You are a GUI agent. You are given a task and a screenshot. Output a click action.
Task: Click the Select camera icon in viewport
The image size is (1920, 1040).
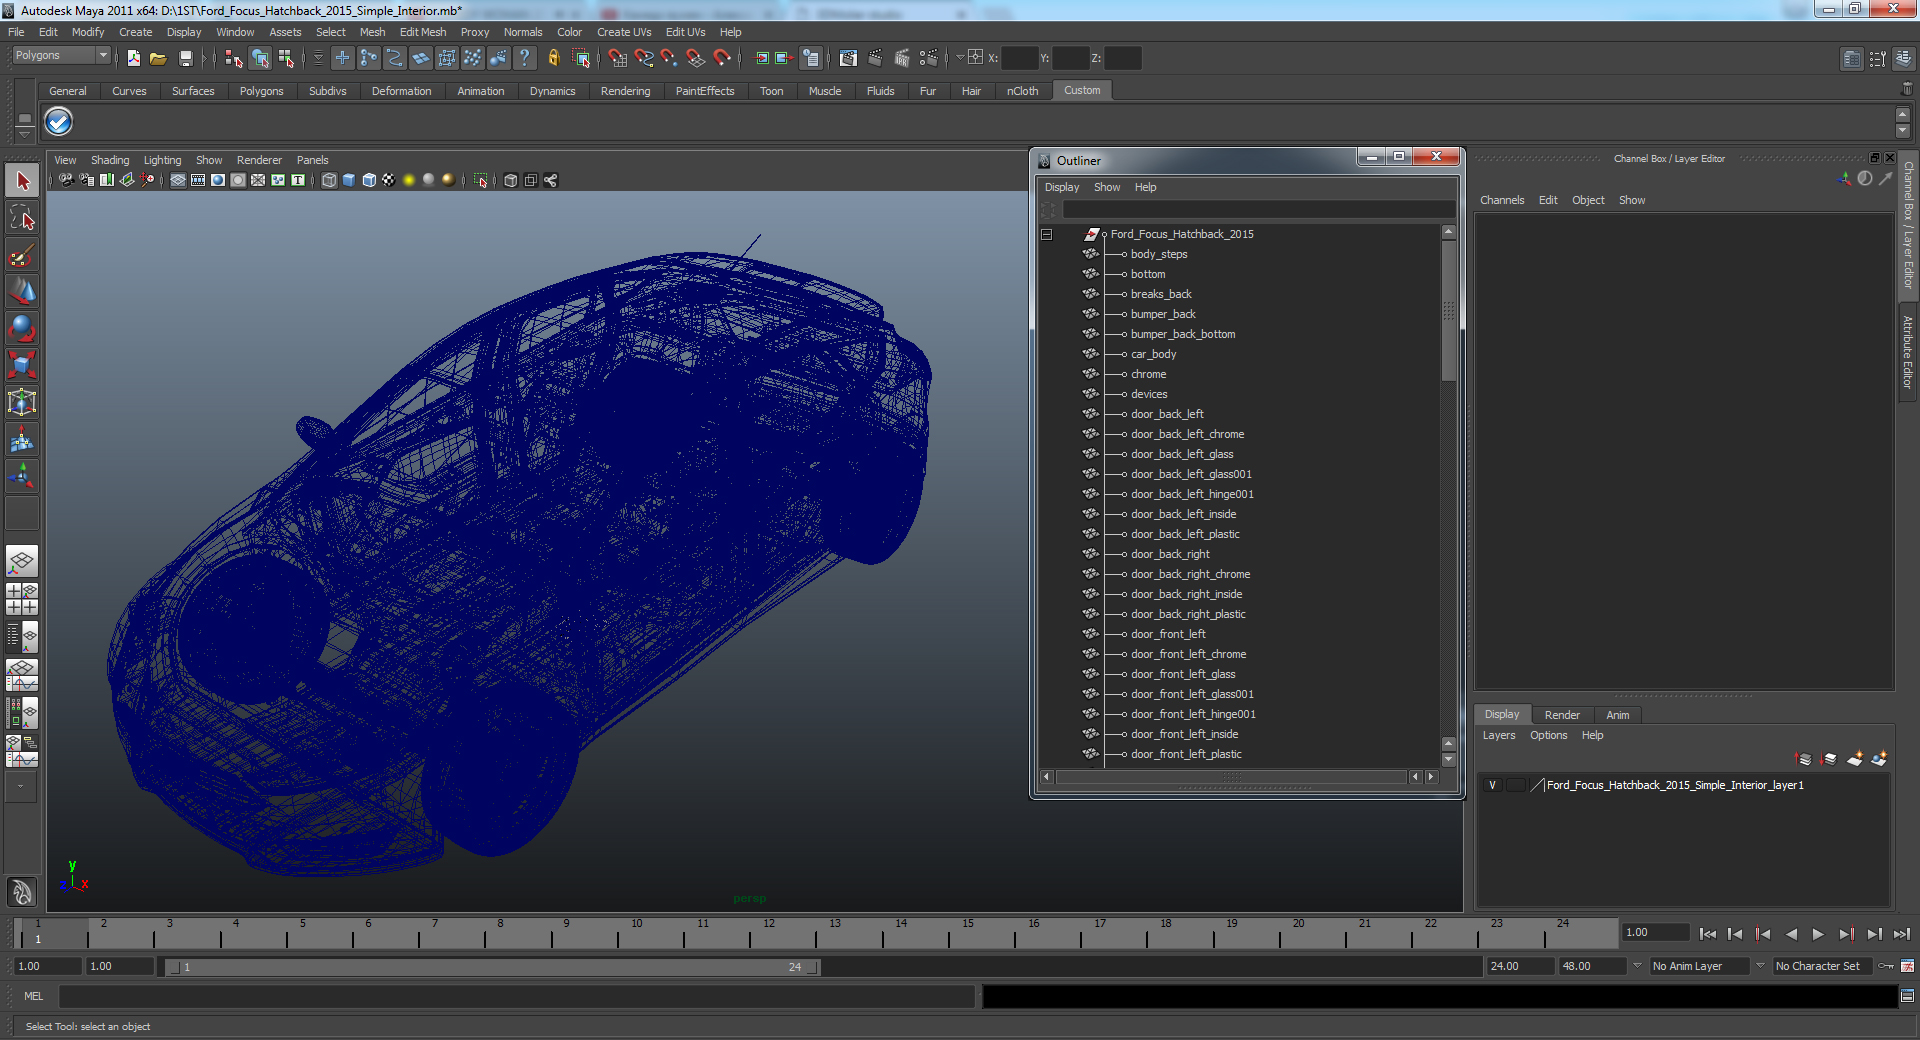[66, 180]
